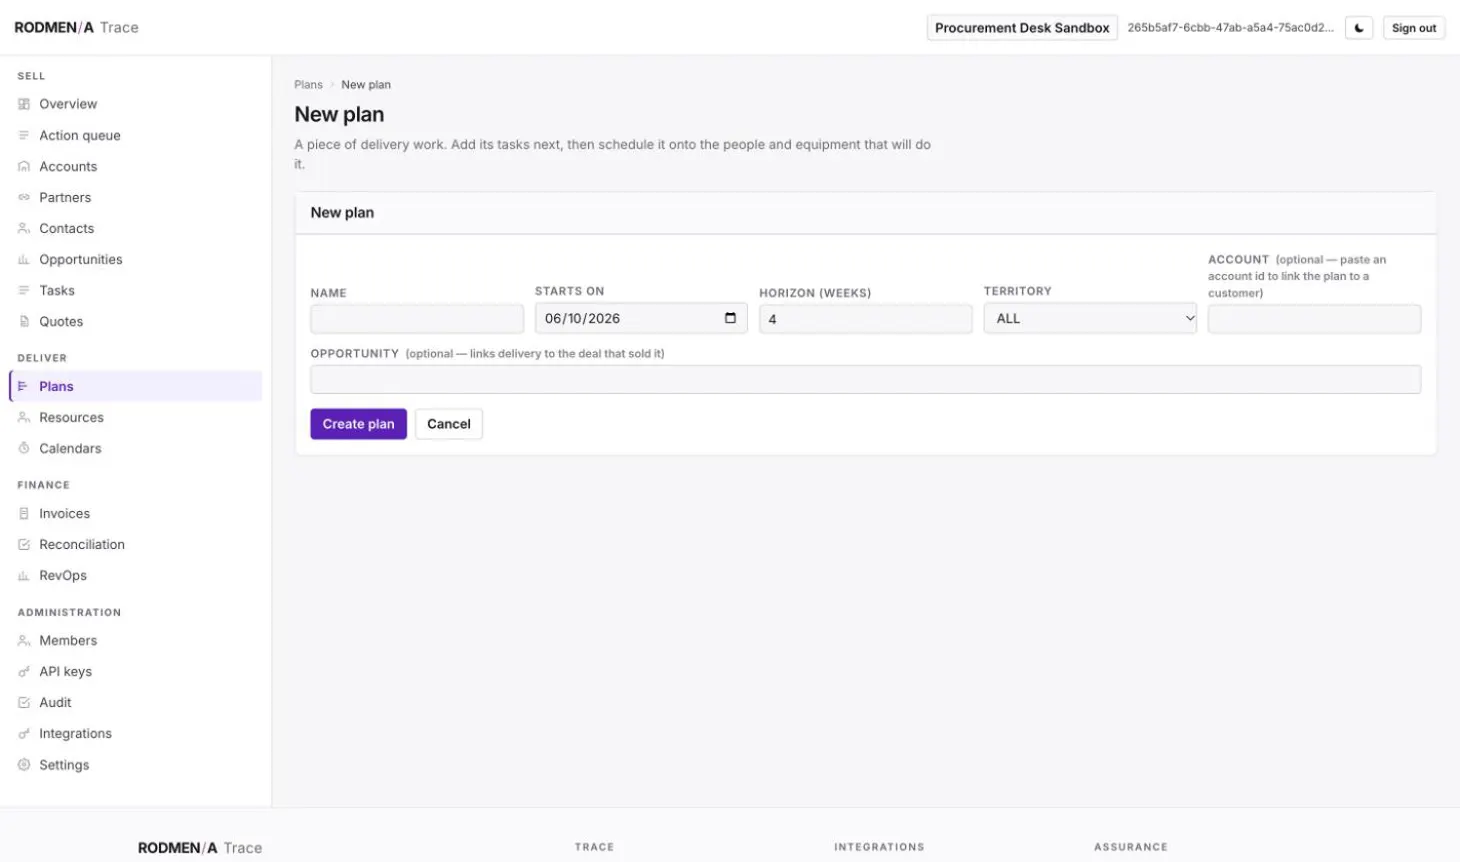Click the Contacts sidebar icon
Image resolution: width=1460 pixels, height=862 pixels.
[24, 228]
